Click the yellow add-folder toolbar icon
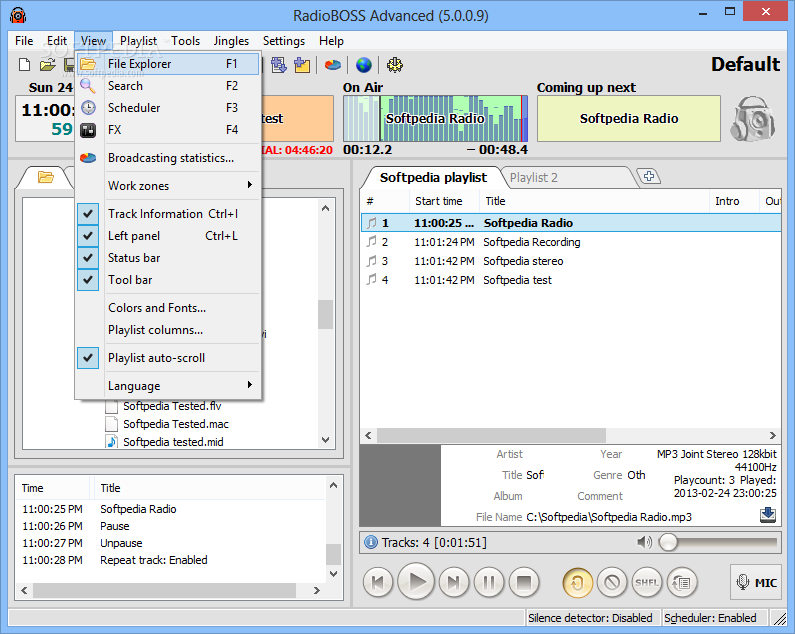The image size is (795, 634). [x=302, y=64]
